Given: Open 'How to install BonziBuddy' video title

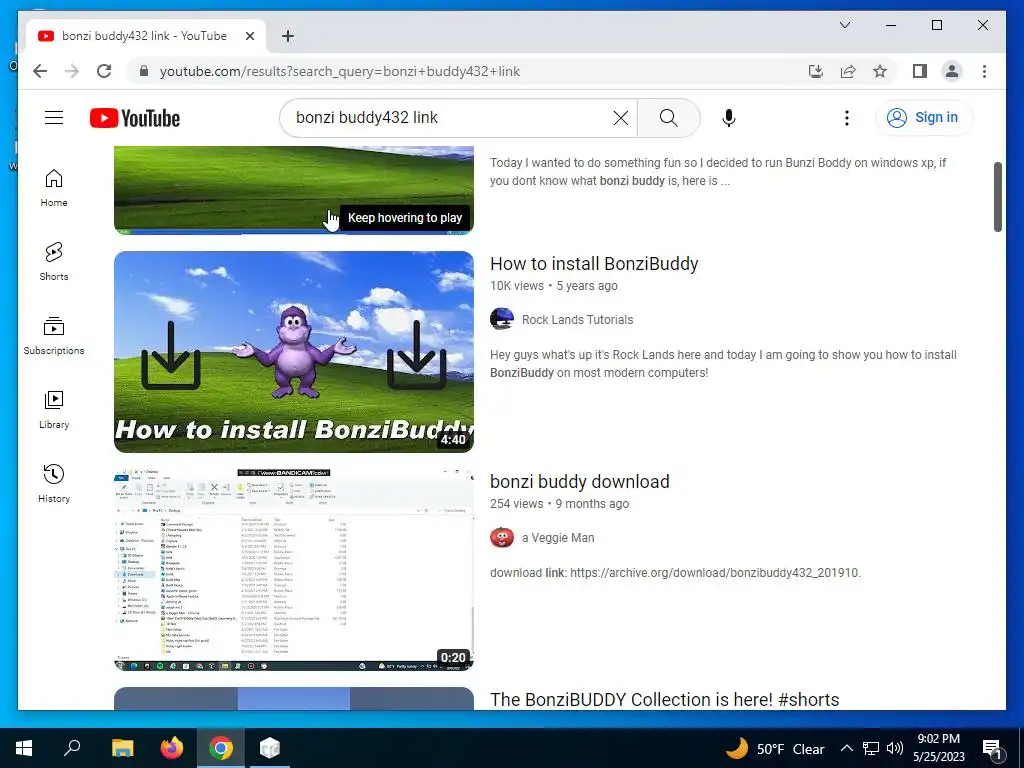Looking at the screenshot, I should (x=594, y=264).
